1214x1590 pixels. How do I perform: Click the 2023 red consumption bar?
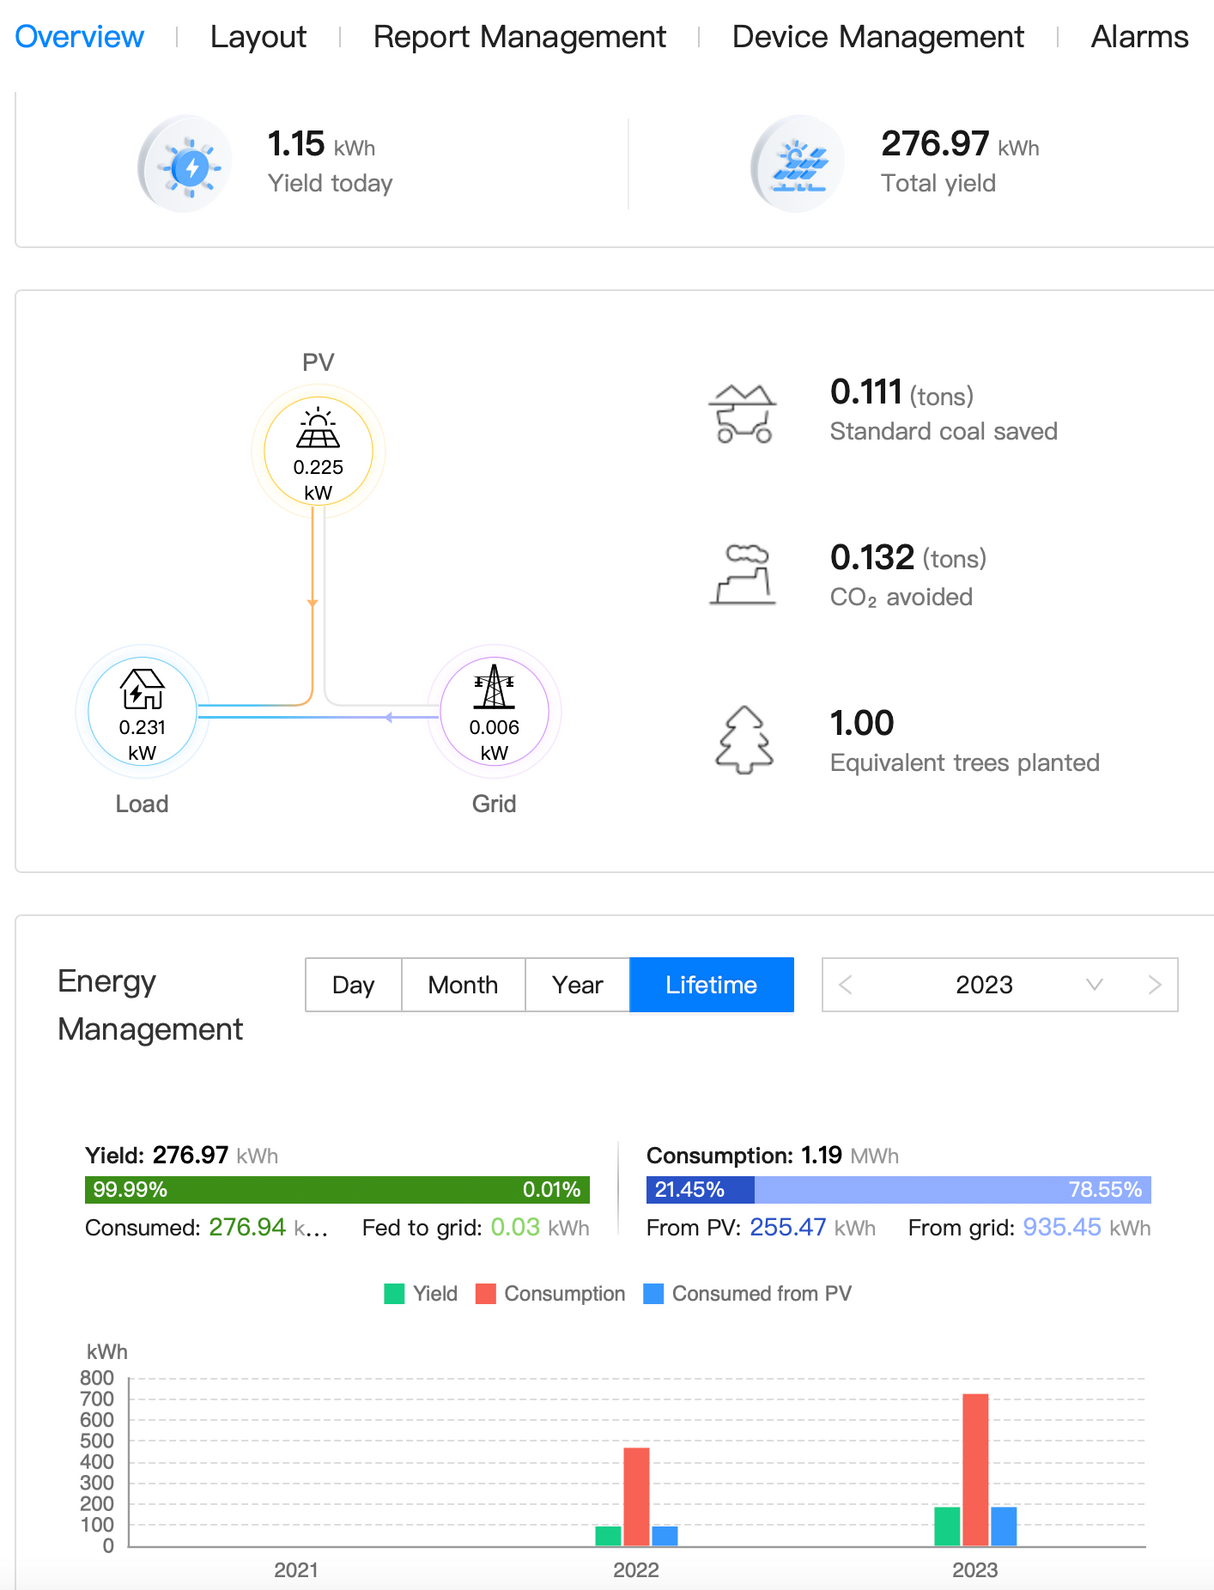975,1468
